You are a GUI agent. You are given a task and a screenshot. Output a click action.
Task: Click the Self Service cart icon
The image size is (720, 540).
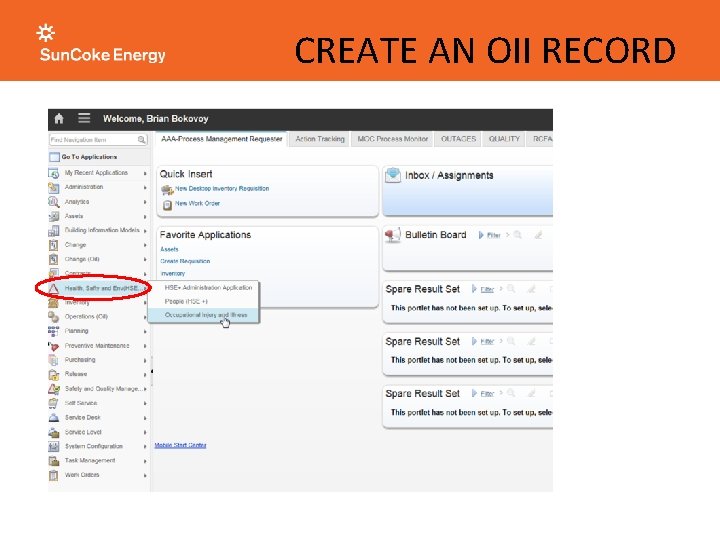54,403
